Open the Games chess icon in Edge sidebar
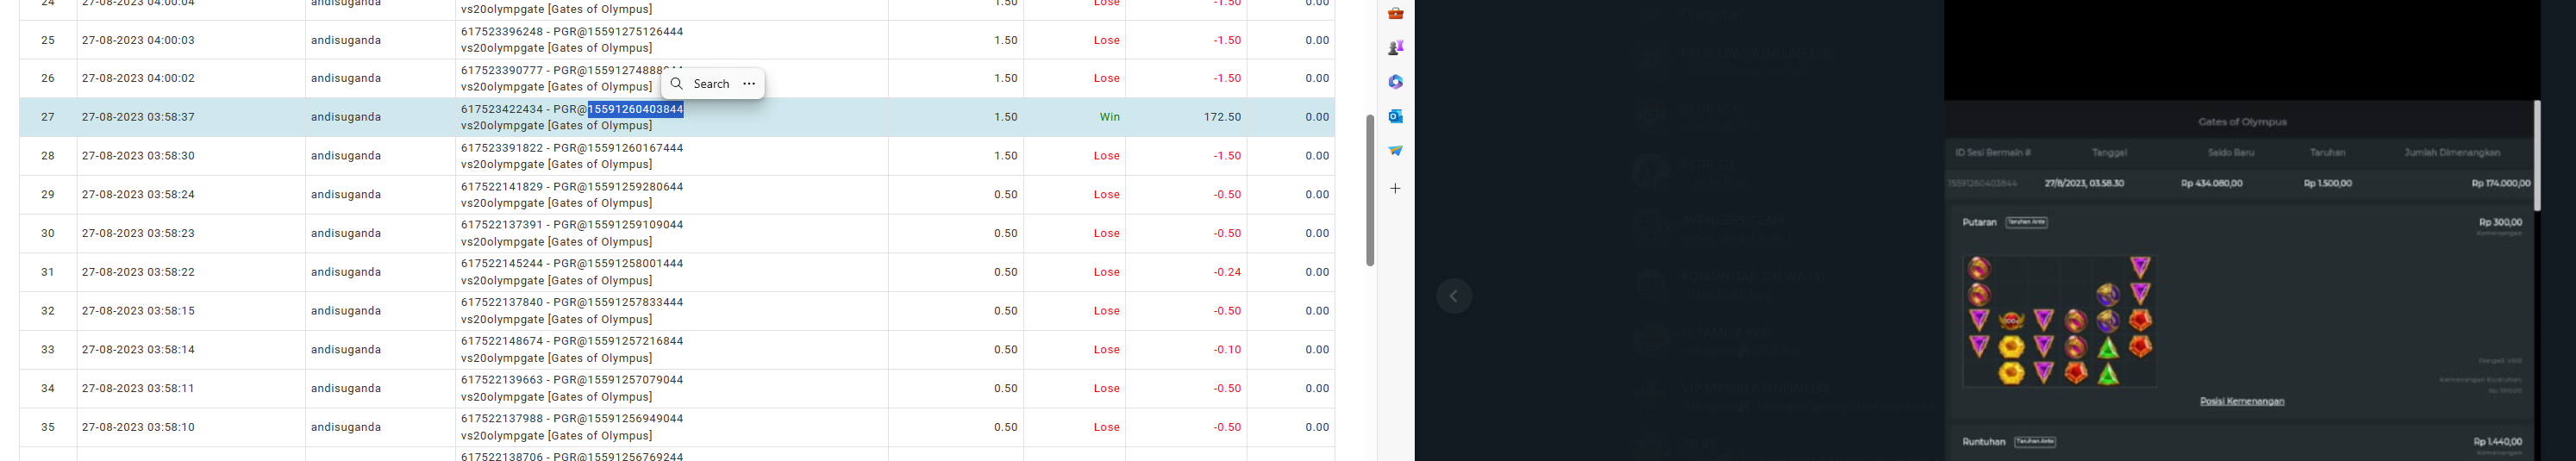 (x=1395, y=47)
